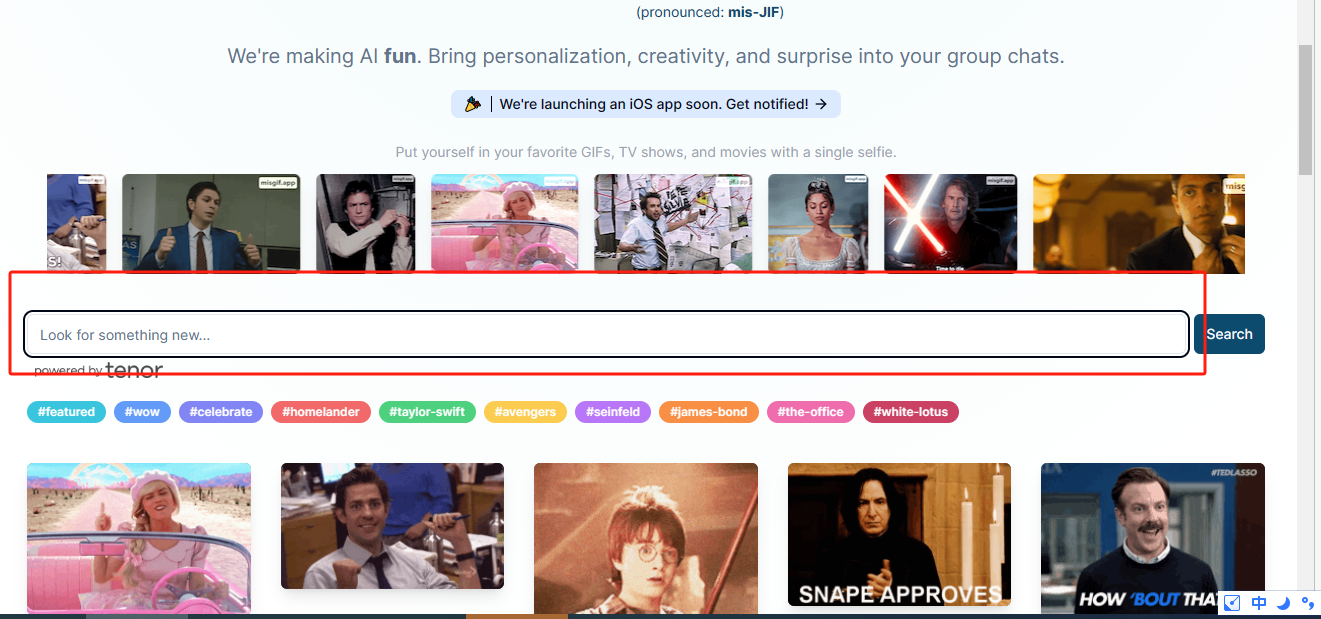The width and height of the screenshot is (1321, 619).
Task: Open the office worker fist-pump GIF card
Action: pos(392,526)
